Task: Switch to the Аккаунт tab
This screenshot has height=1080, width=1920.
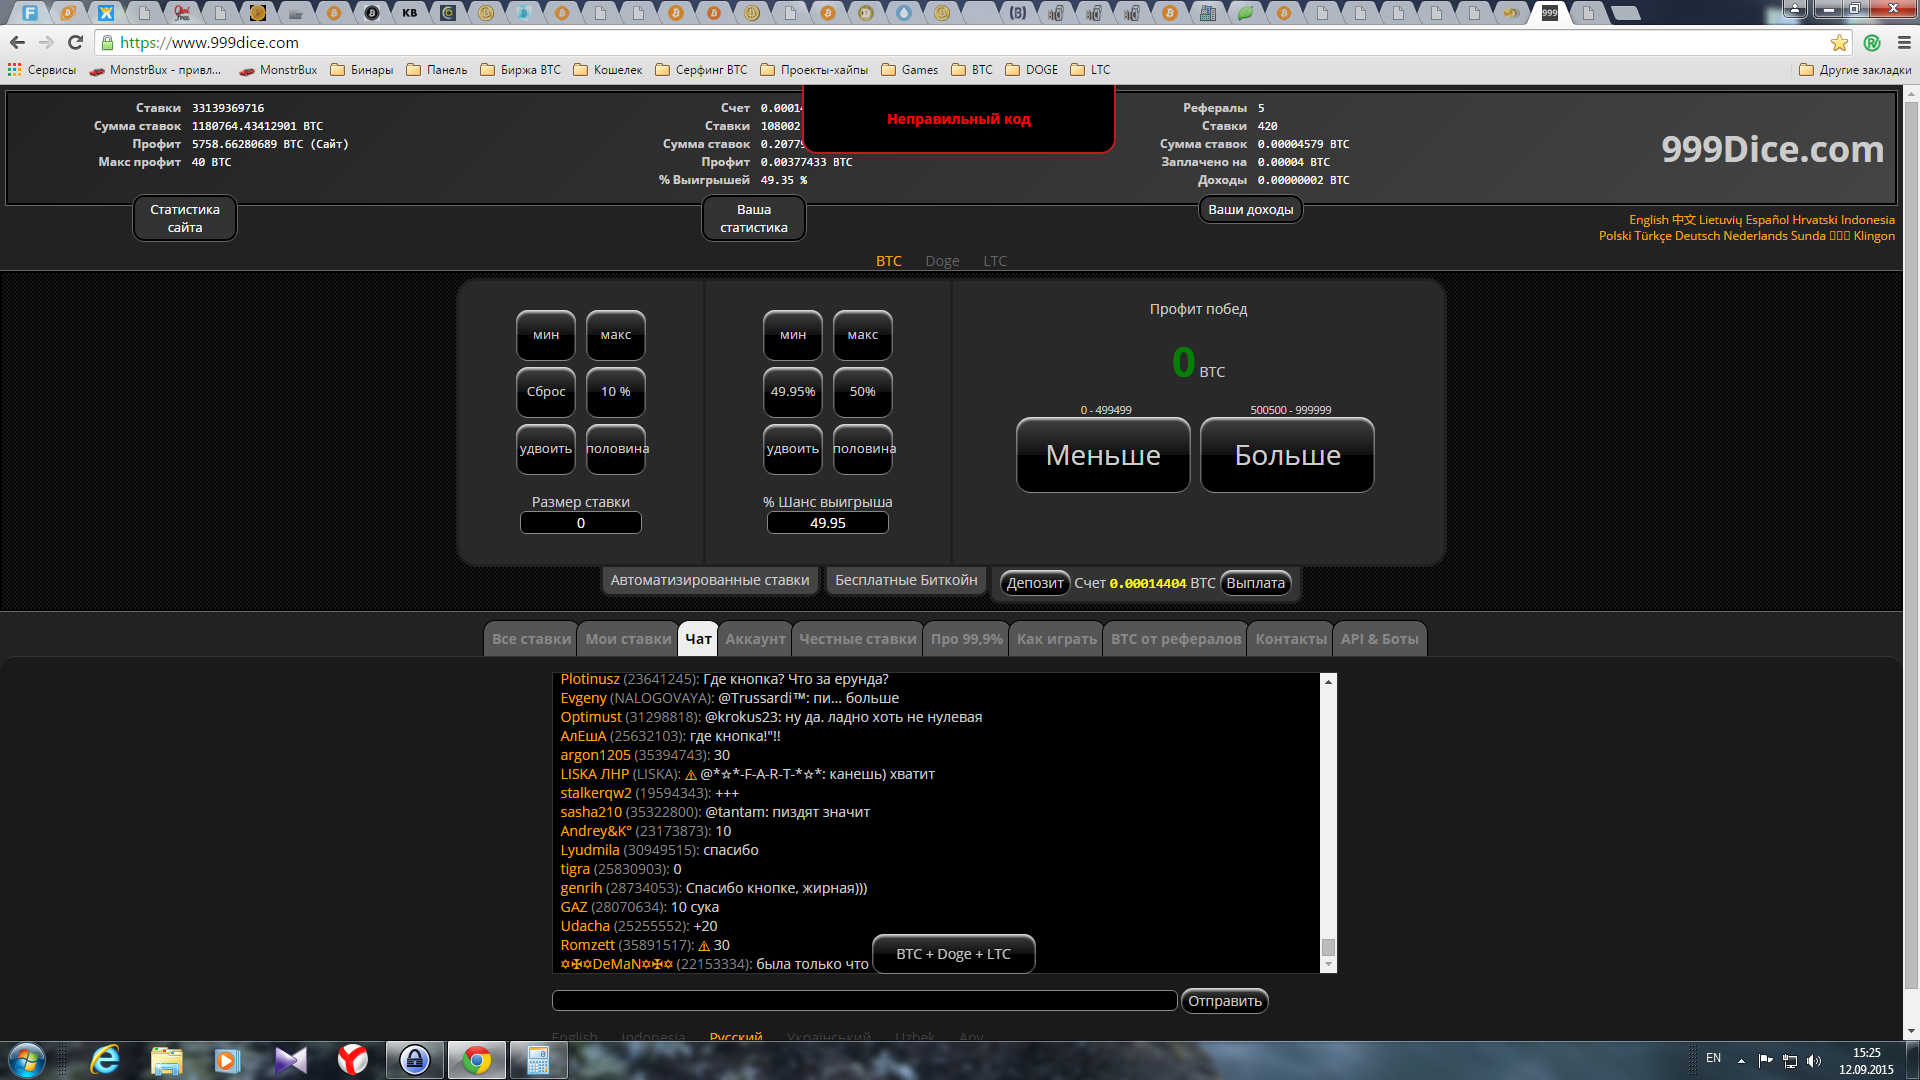Action: coord(755,639)
